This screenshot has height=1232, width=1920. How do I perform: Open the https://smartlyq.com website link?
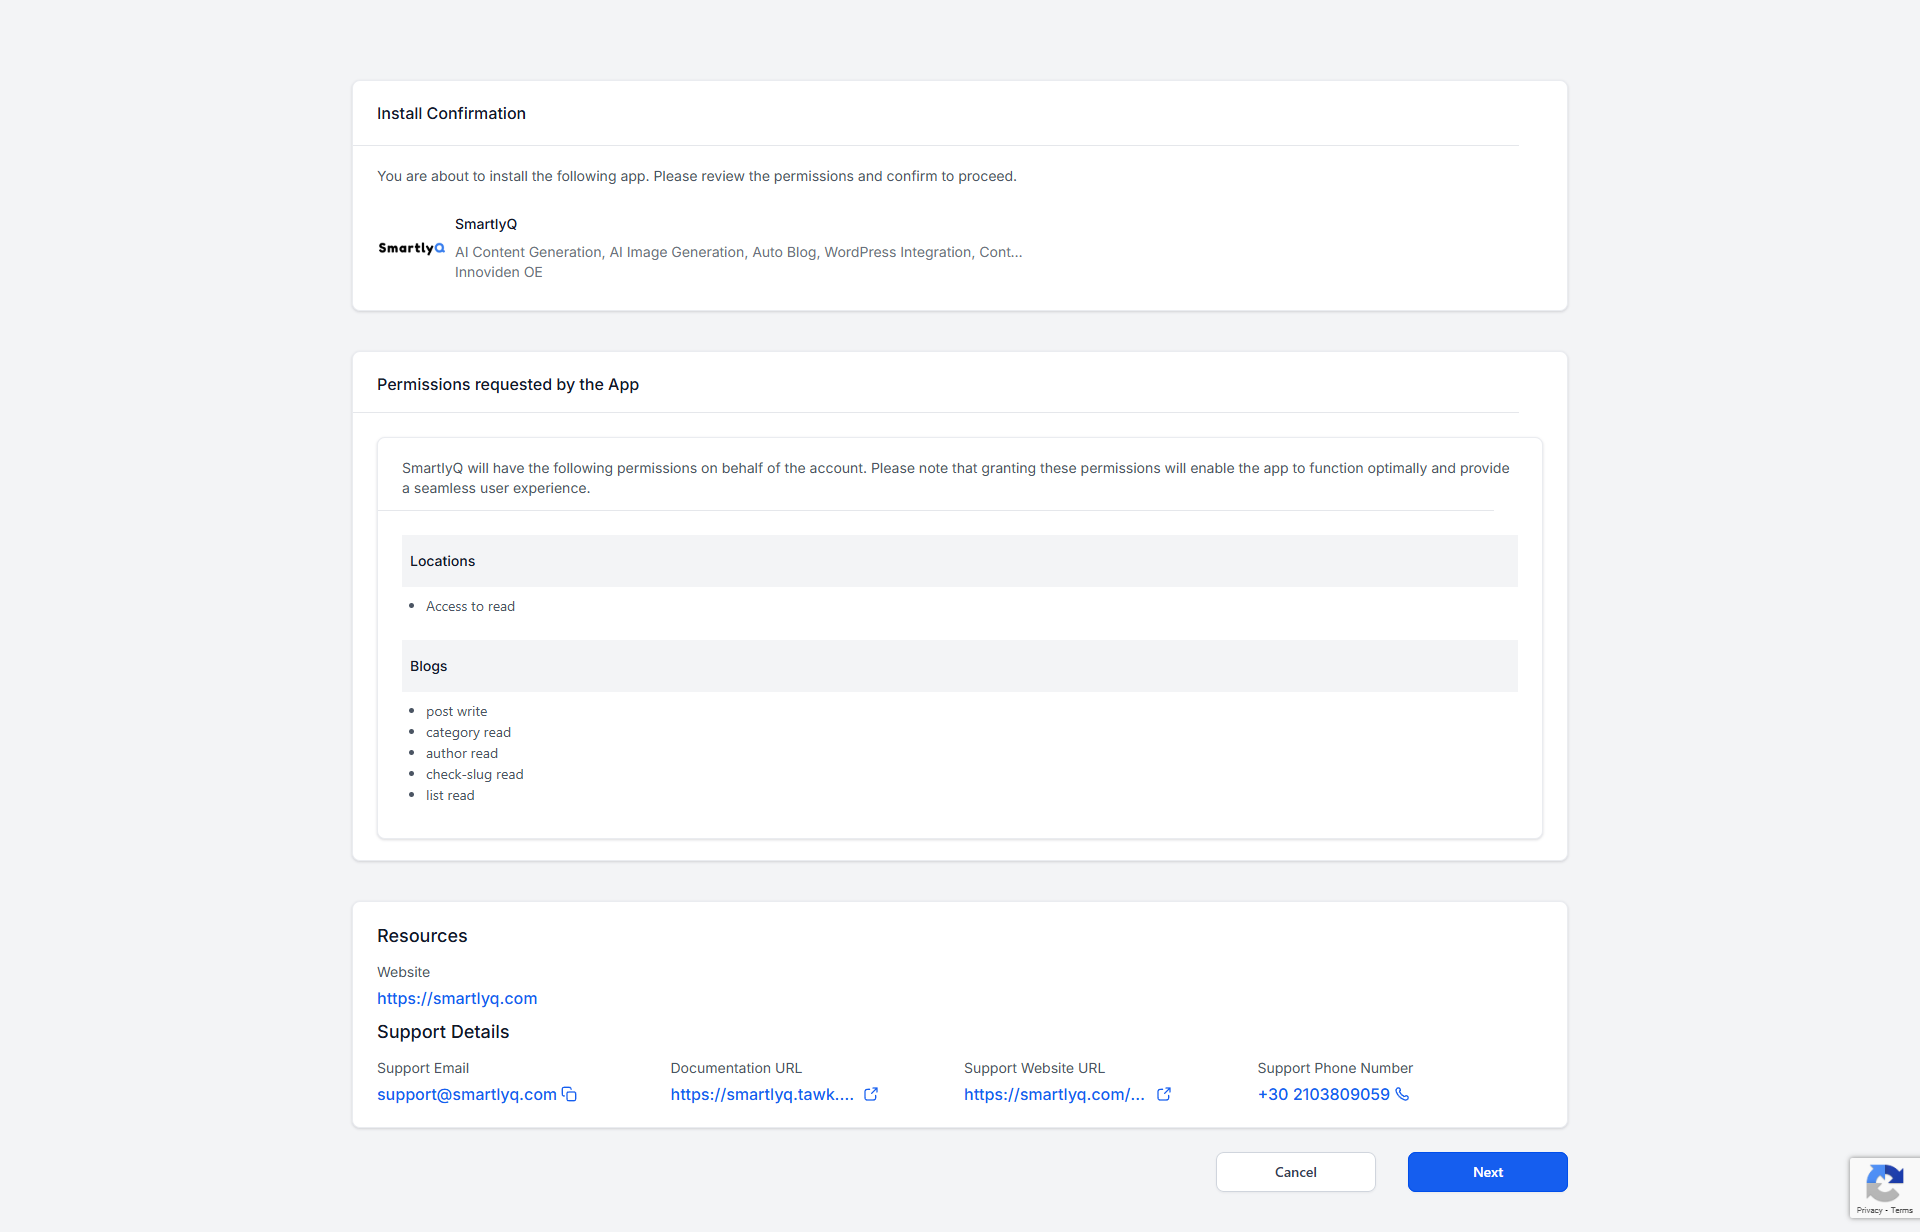(x=457, y=998)
